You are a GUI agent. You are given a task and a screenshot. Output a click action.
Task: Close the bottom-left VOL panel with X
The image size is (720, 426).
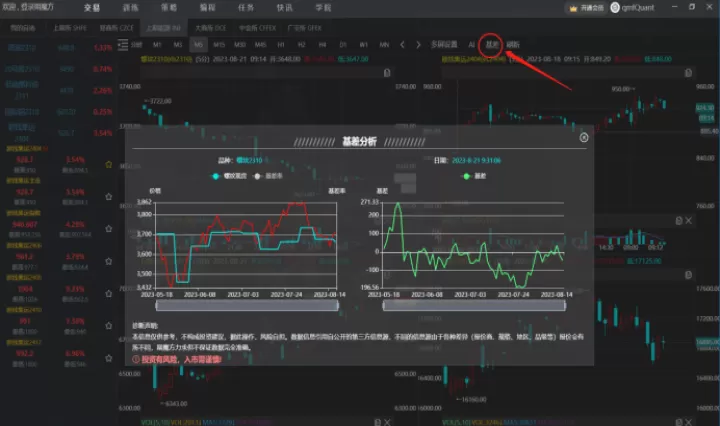(387, 422)
